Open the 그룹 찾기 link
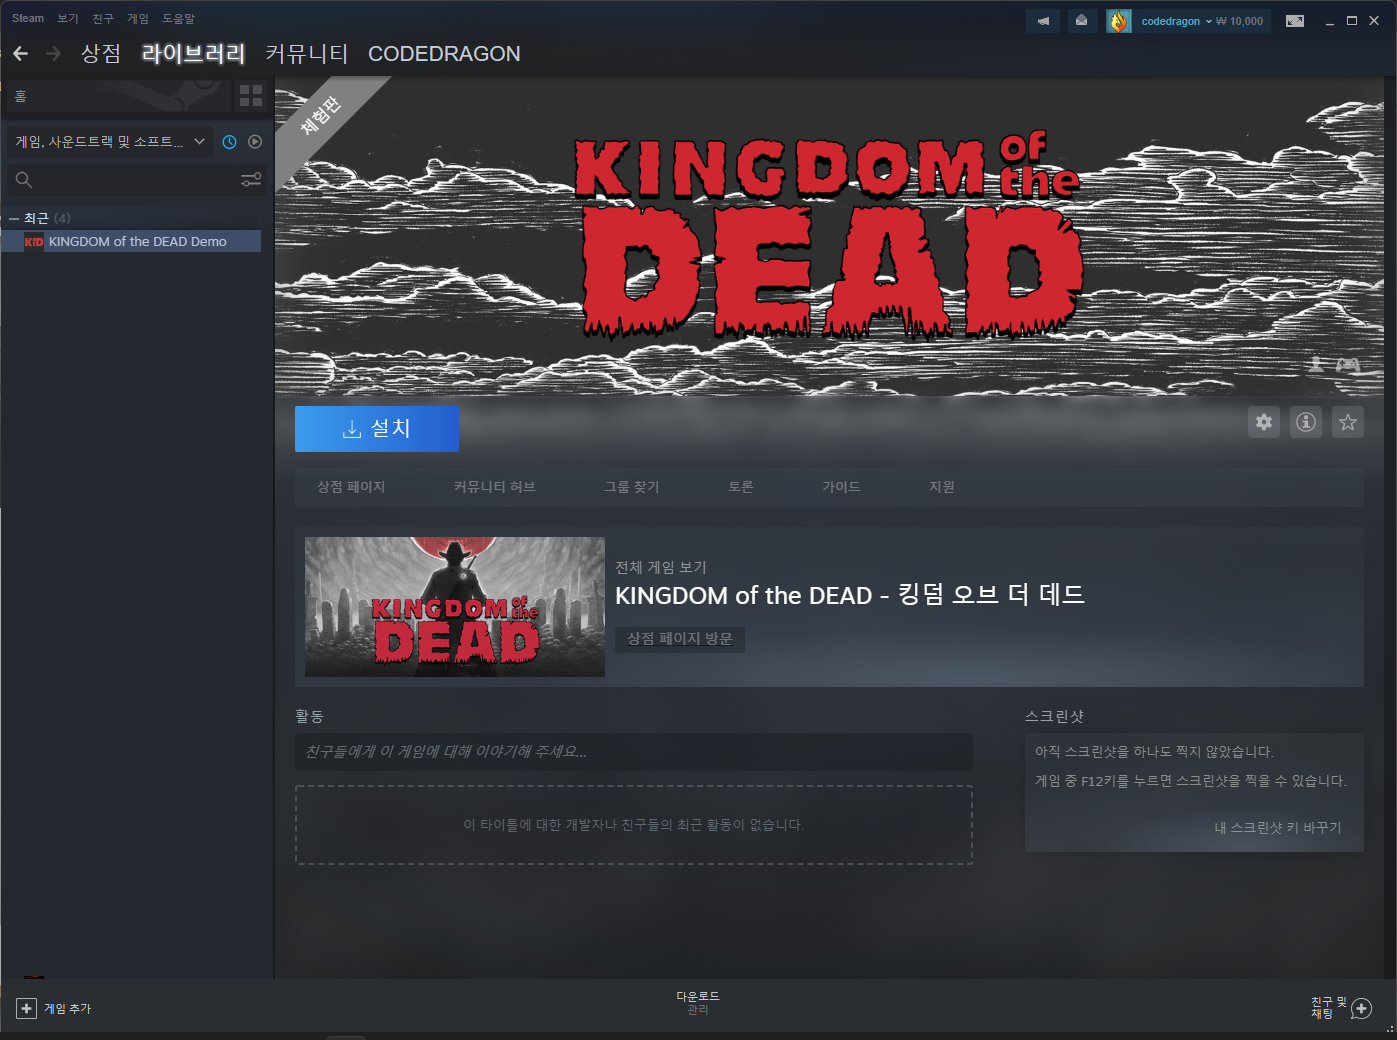This screenshot has width=1397, height=1040. coord(632,487)
